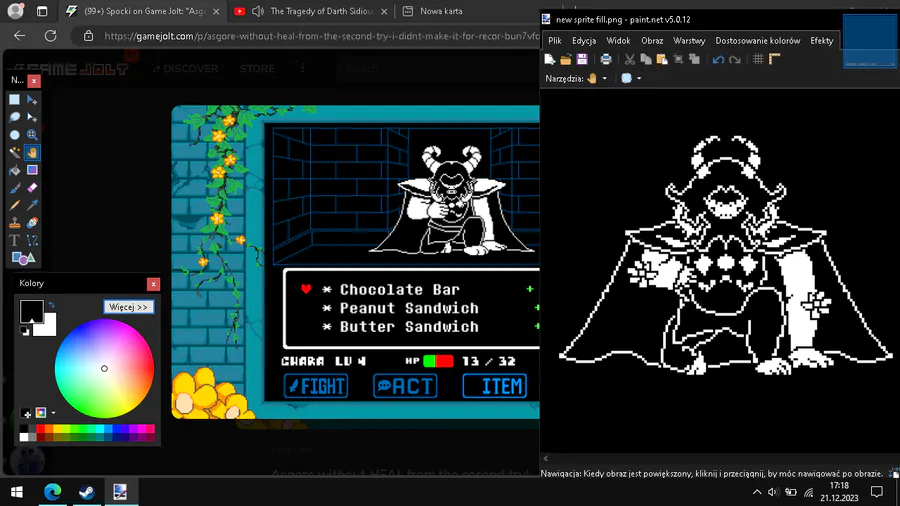Image resolution: width=900 pixels, height=506 pixels.
Task: Click the Print icon in paint.net
Action: (x=606, y=59)
